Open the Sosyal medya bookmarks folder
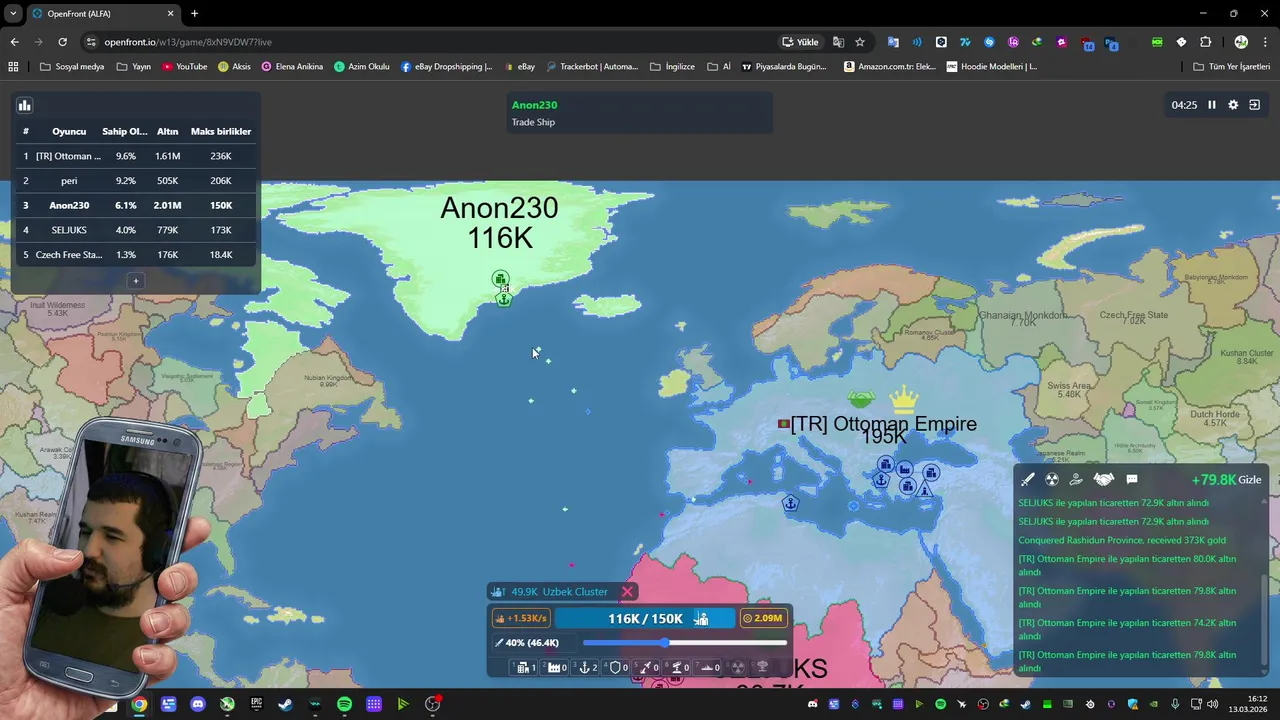 tap(72, 67)
